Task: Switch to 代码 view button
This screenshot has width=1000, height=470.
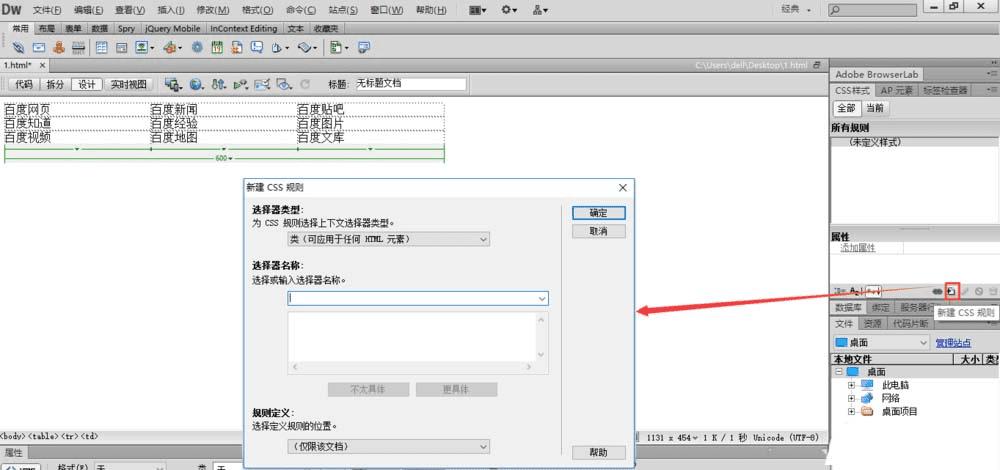Action: click(x=24, y=84)
